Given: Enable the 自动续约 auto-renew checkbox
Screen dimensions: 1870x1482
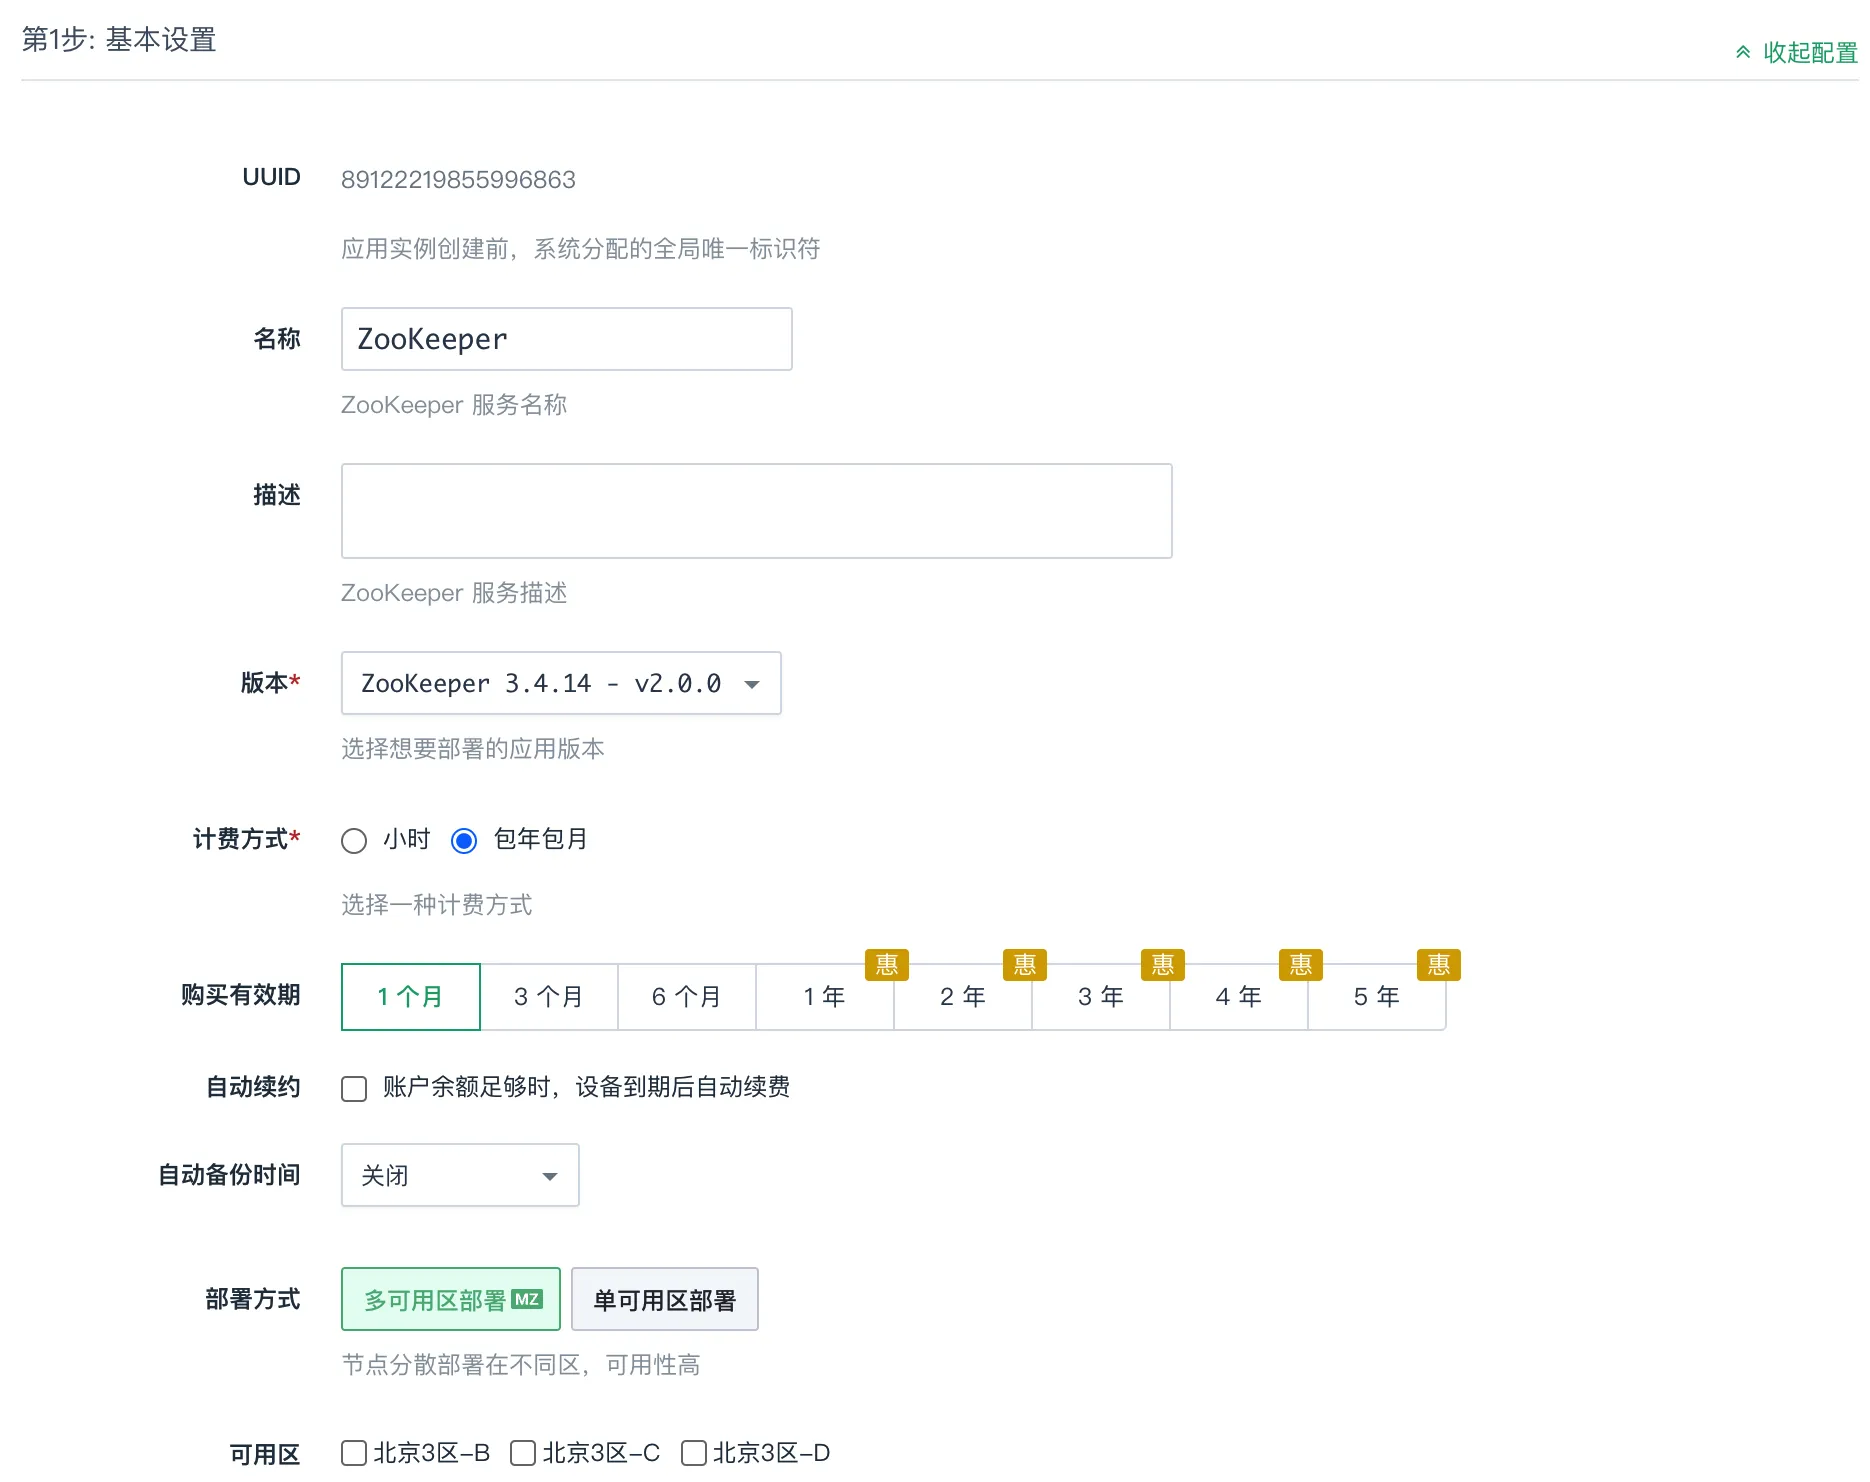Looking at the screenshot, I should point(354,1089).
